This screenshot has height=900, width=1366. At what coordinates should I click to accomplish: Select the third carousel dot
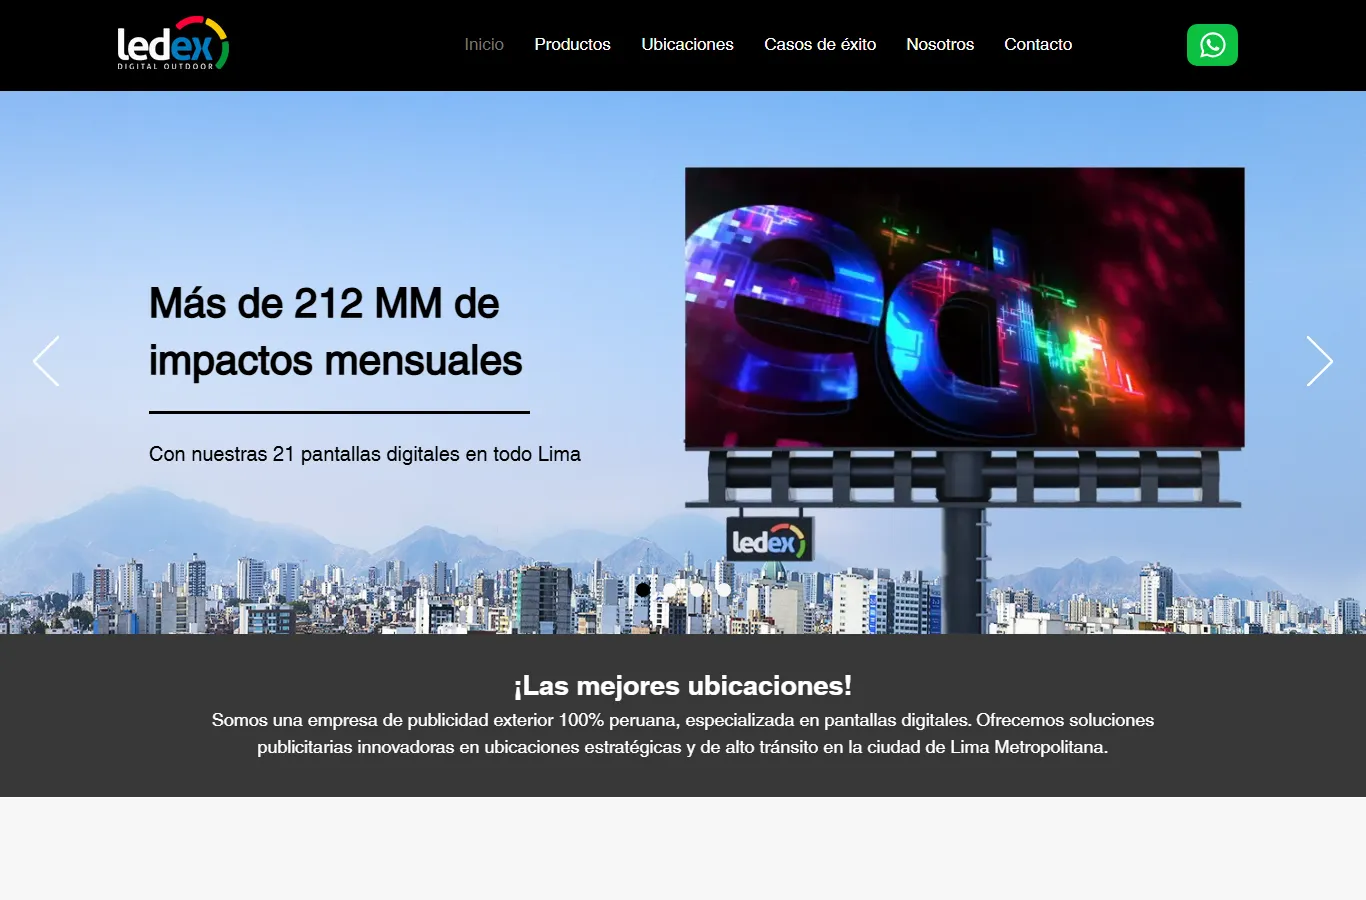pos(697,589)
